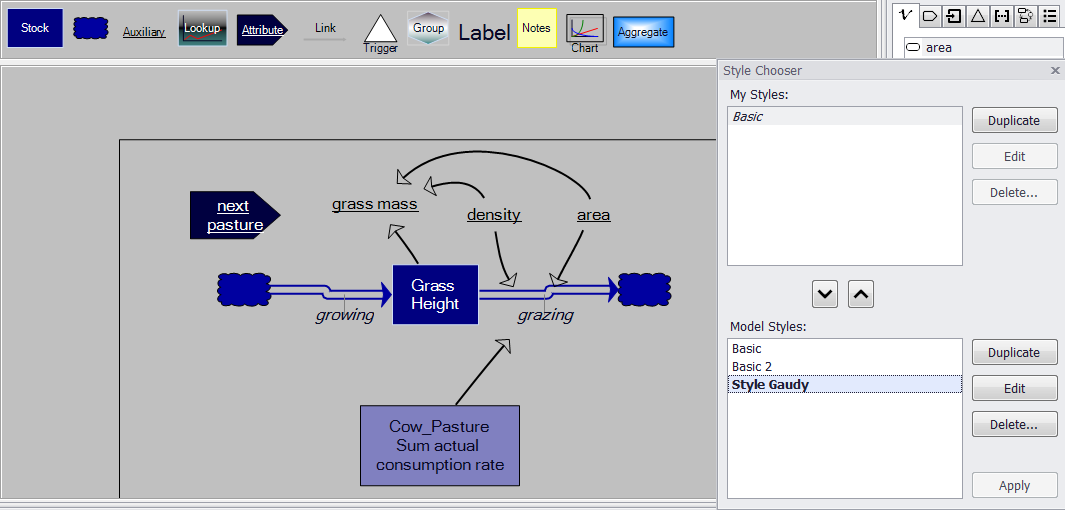
Task: Open the tab with arrow-into-box icon
Action: (954, 16)
